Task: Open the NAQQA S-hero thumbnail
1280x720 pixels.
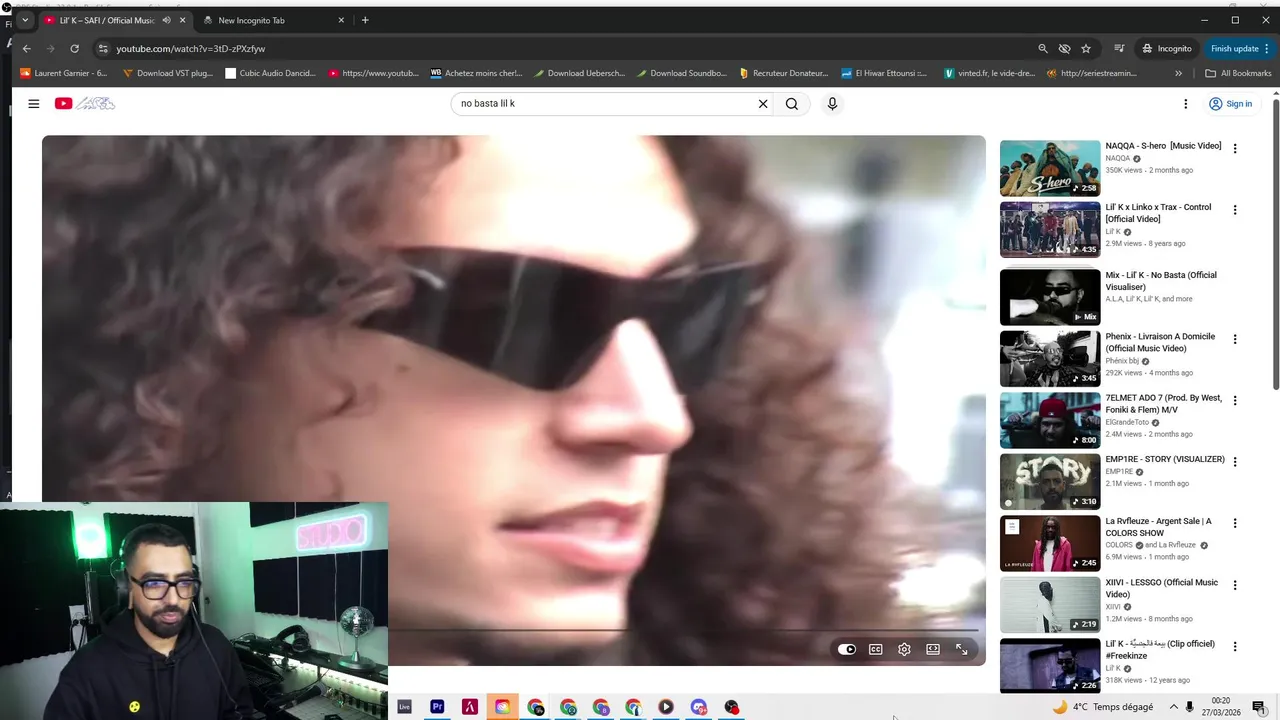Action: 1050,168
